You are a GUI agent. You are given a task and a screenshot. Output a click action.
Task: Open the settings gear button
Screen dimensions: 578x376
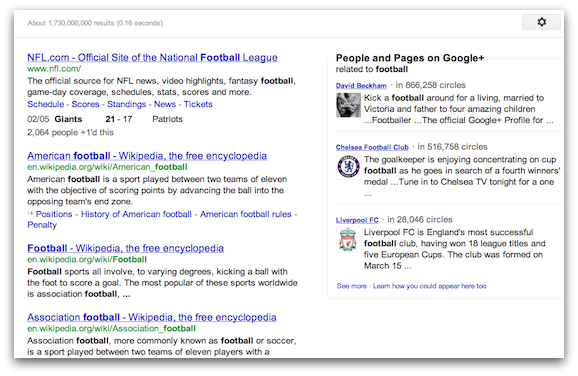point(541,22)
